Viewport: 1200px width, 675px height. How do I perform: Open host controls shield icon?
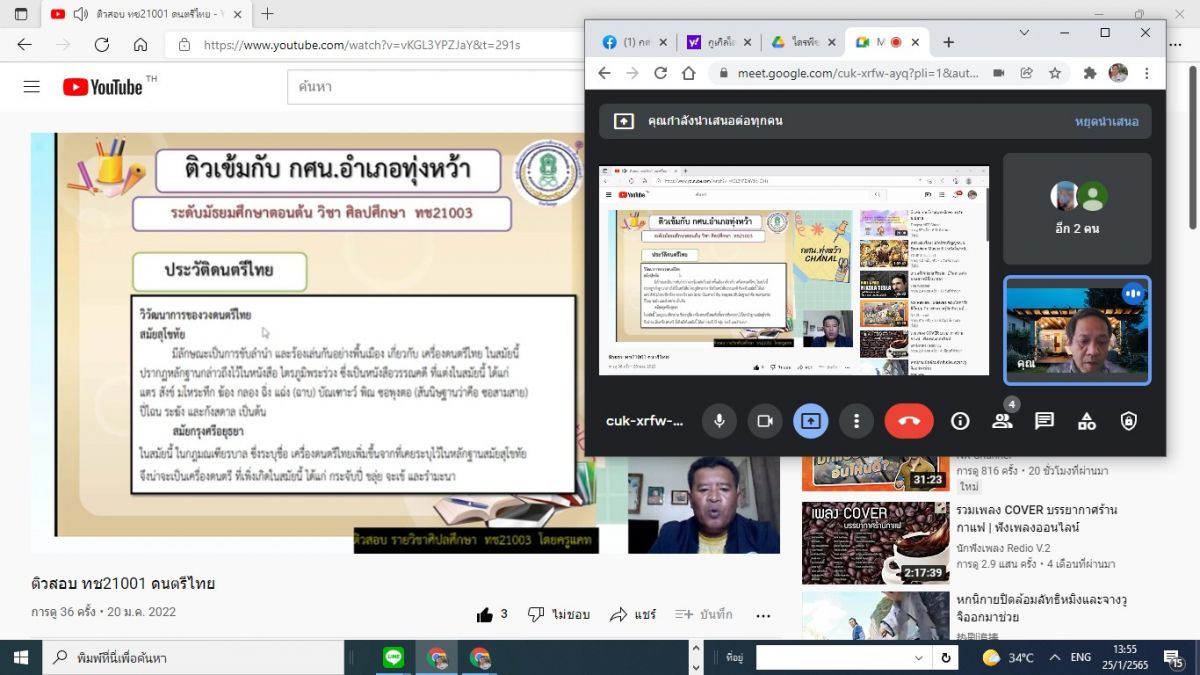pyautogui.click(x=1129, y=421)
